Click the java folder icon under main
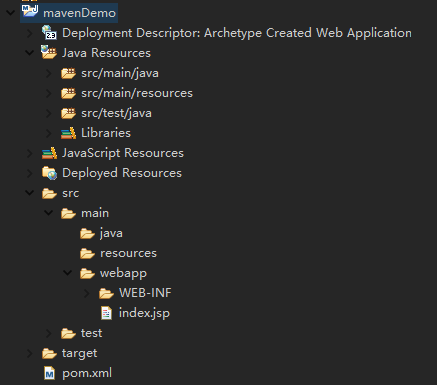The width and height of the screenshot is (437, 385). point(87,233)
